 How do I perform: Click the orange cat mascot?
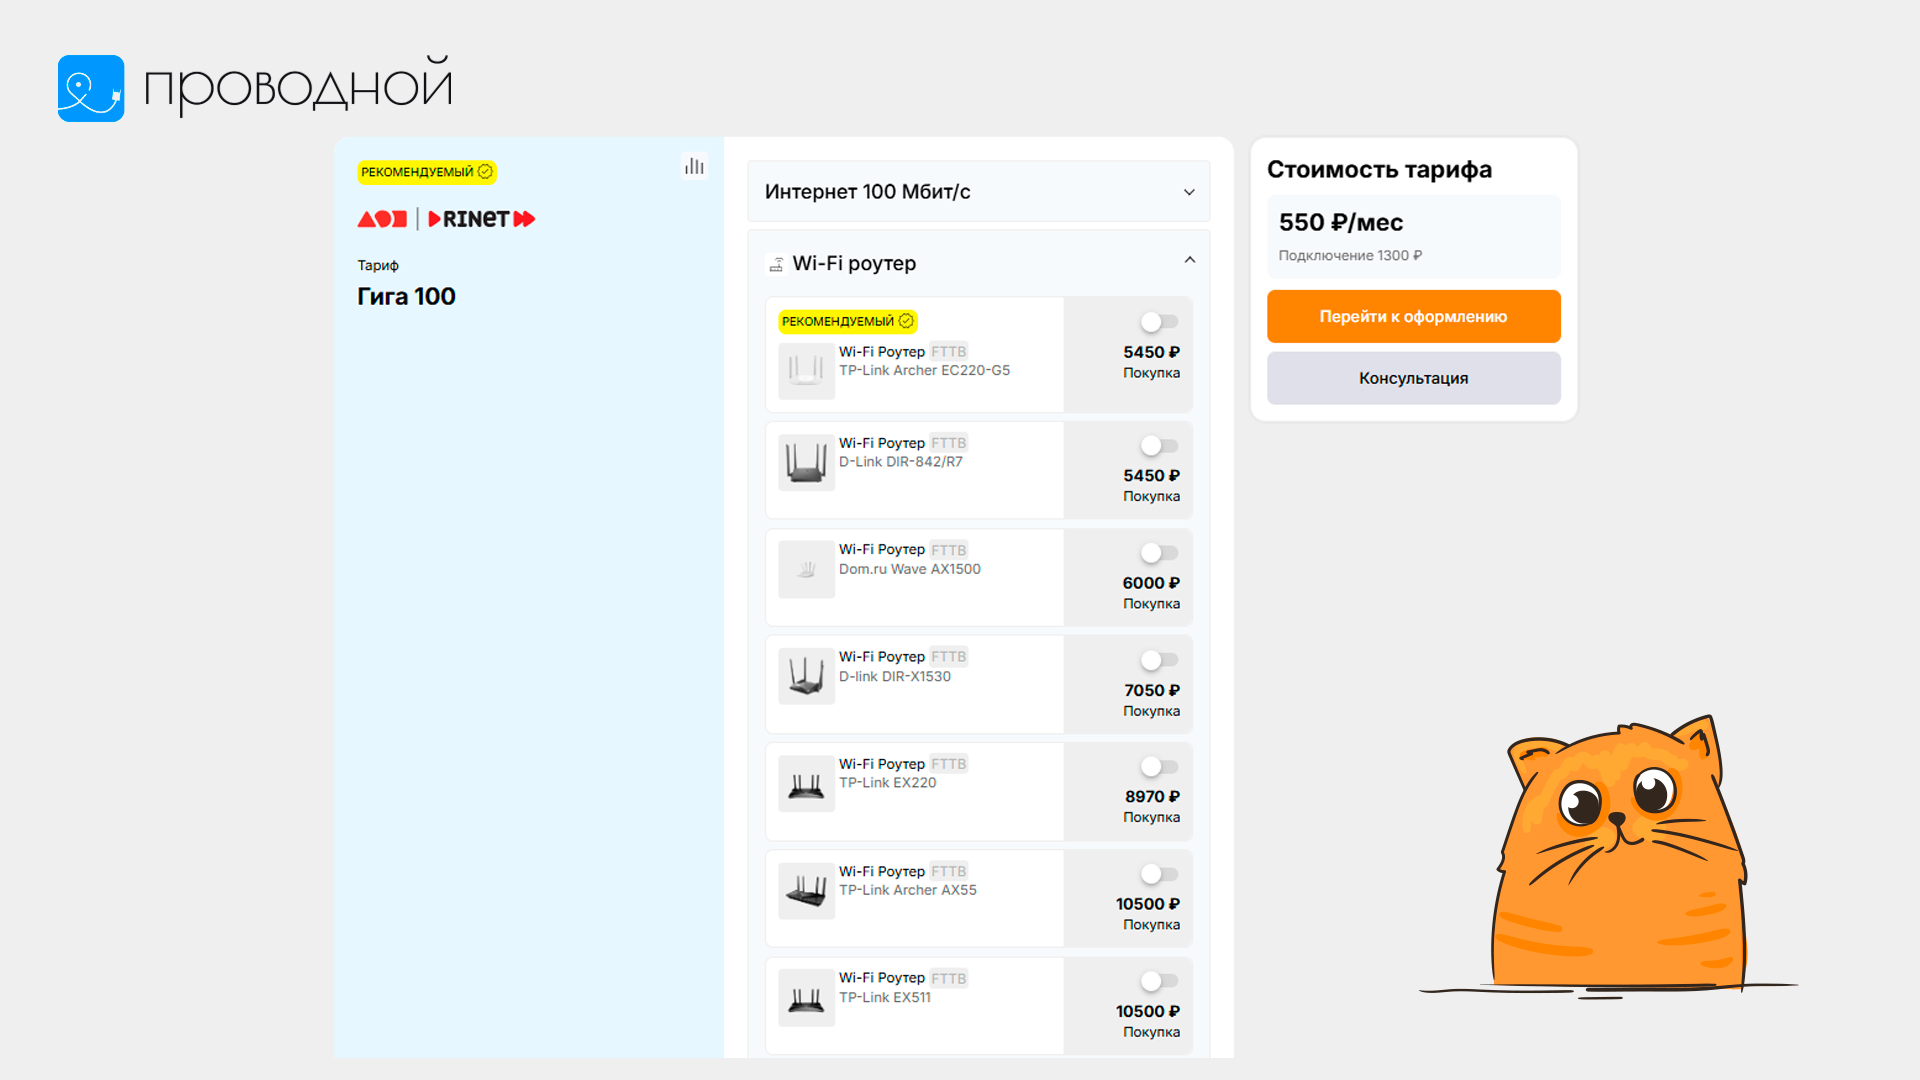(1617, 856)
